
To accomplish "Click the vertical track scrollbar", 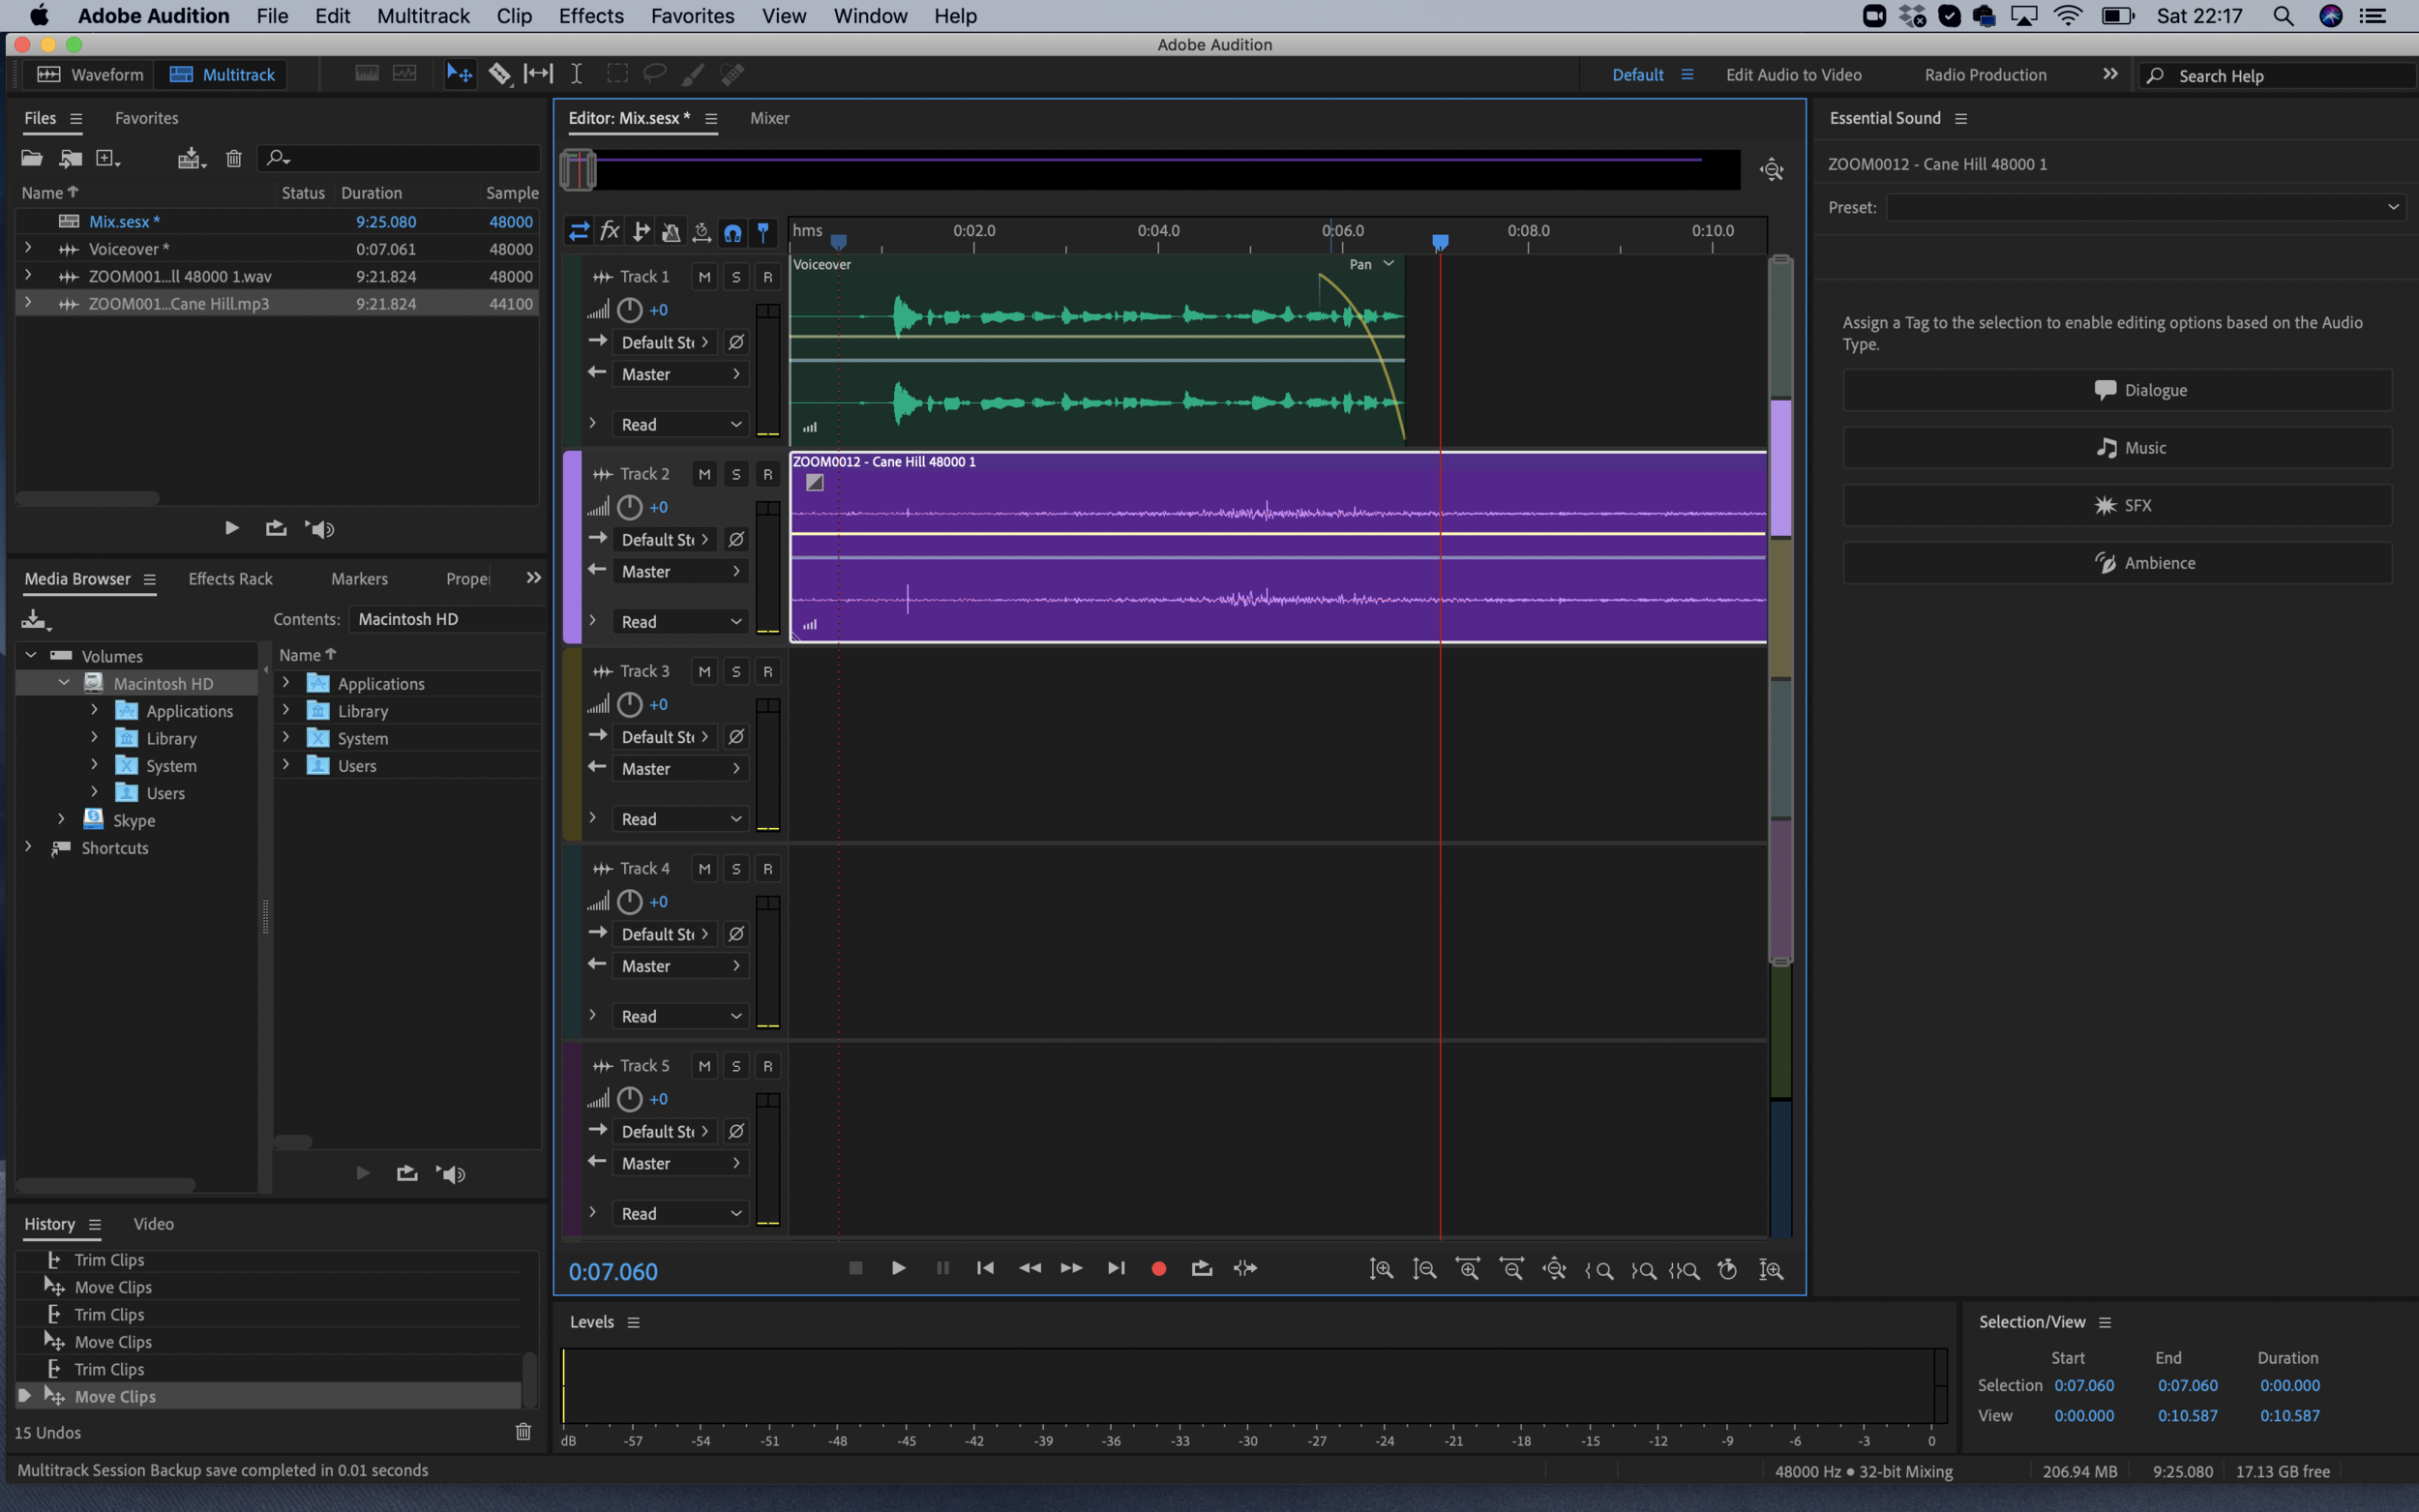I will (x=1780, y=610).
